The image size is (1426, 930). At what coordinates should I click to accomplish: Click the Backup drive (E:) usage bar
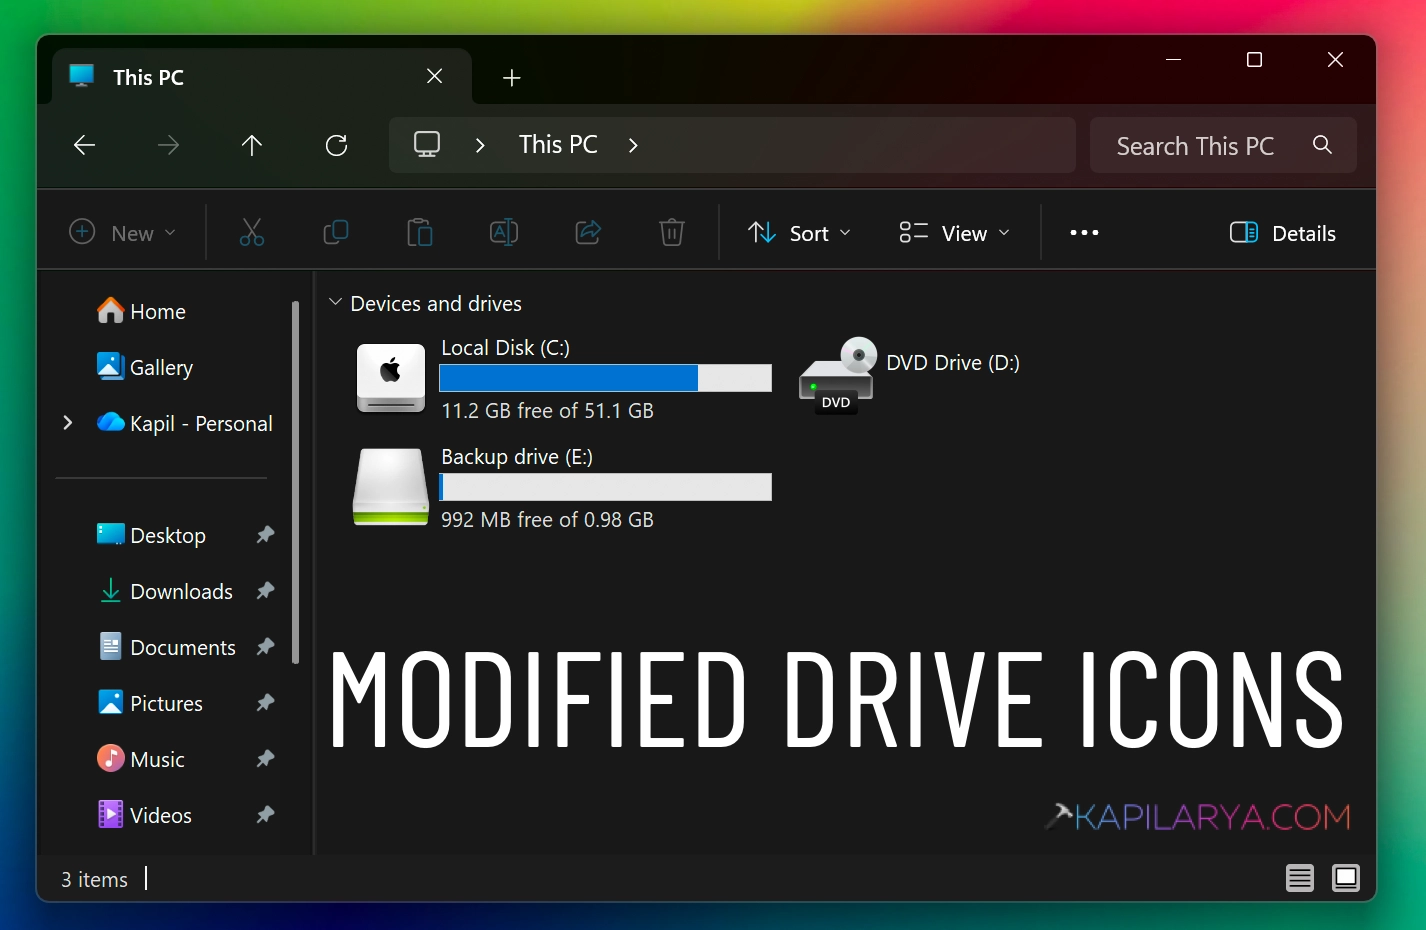606,487
